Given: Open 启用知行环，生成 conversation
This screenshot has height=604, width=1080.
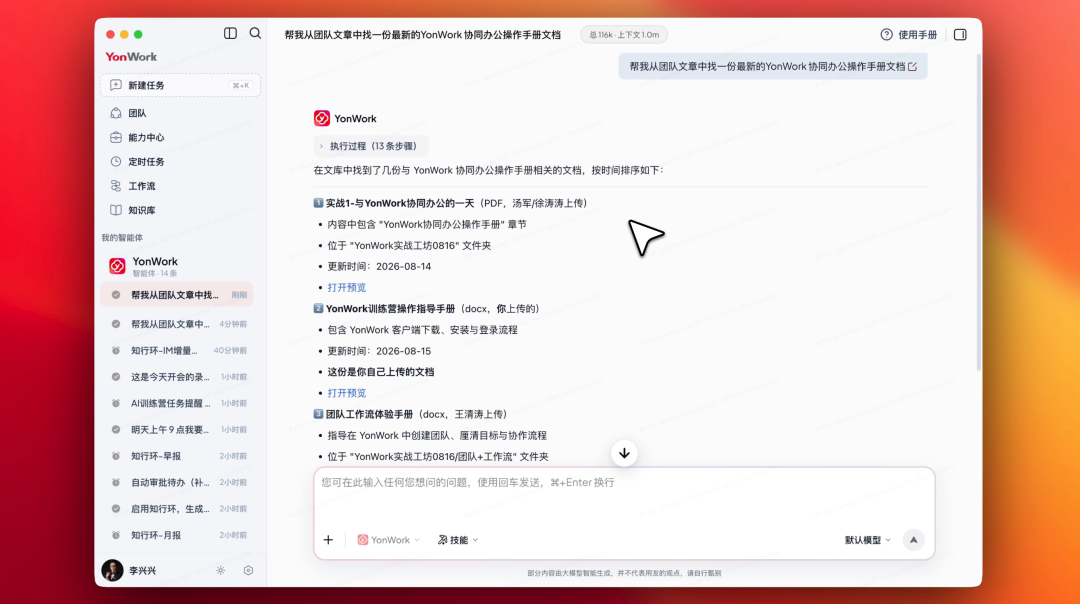Looking at the screenshot, I should tap(178, 509).
